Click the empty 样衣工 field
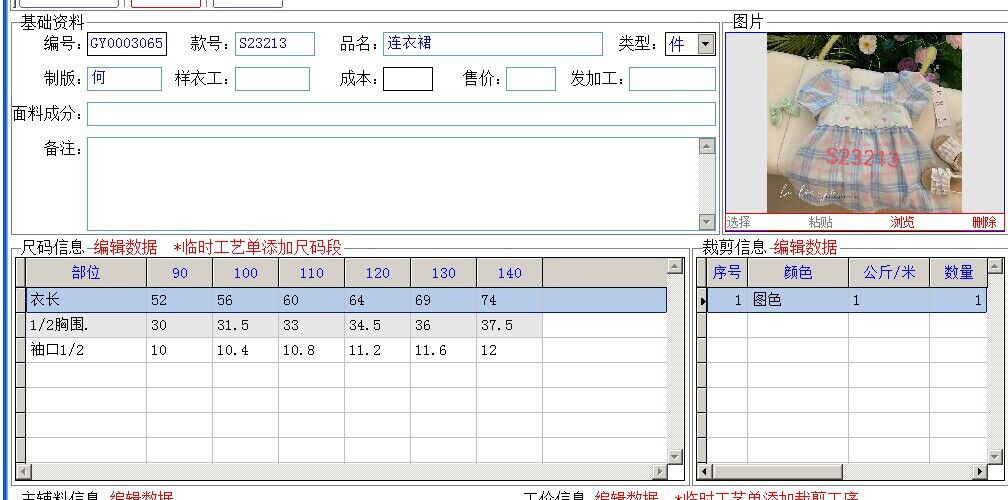This screenshot has height=500, width=1008. click(x=272, y=79)
